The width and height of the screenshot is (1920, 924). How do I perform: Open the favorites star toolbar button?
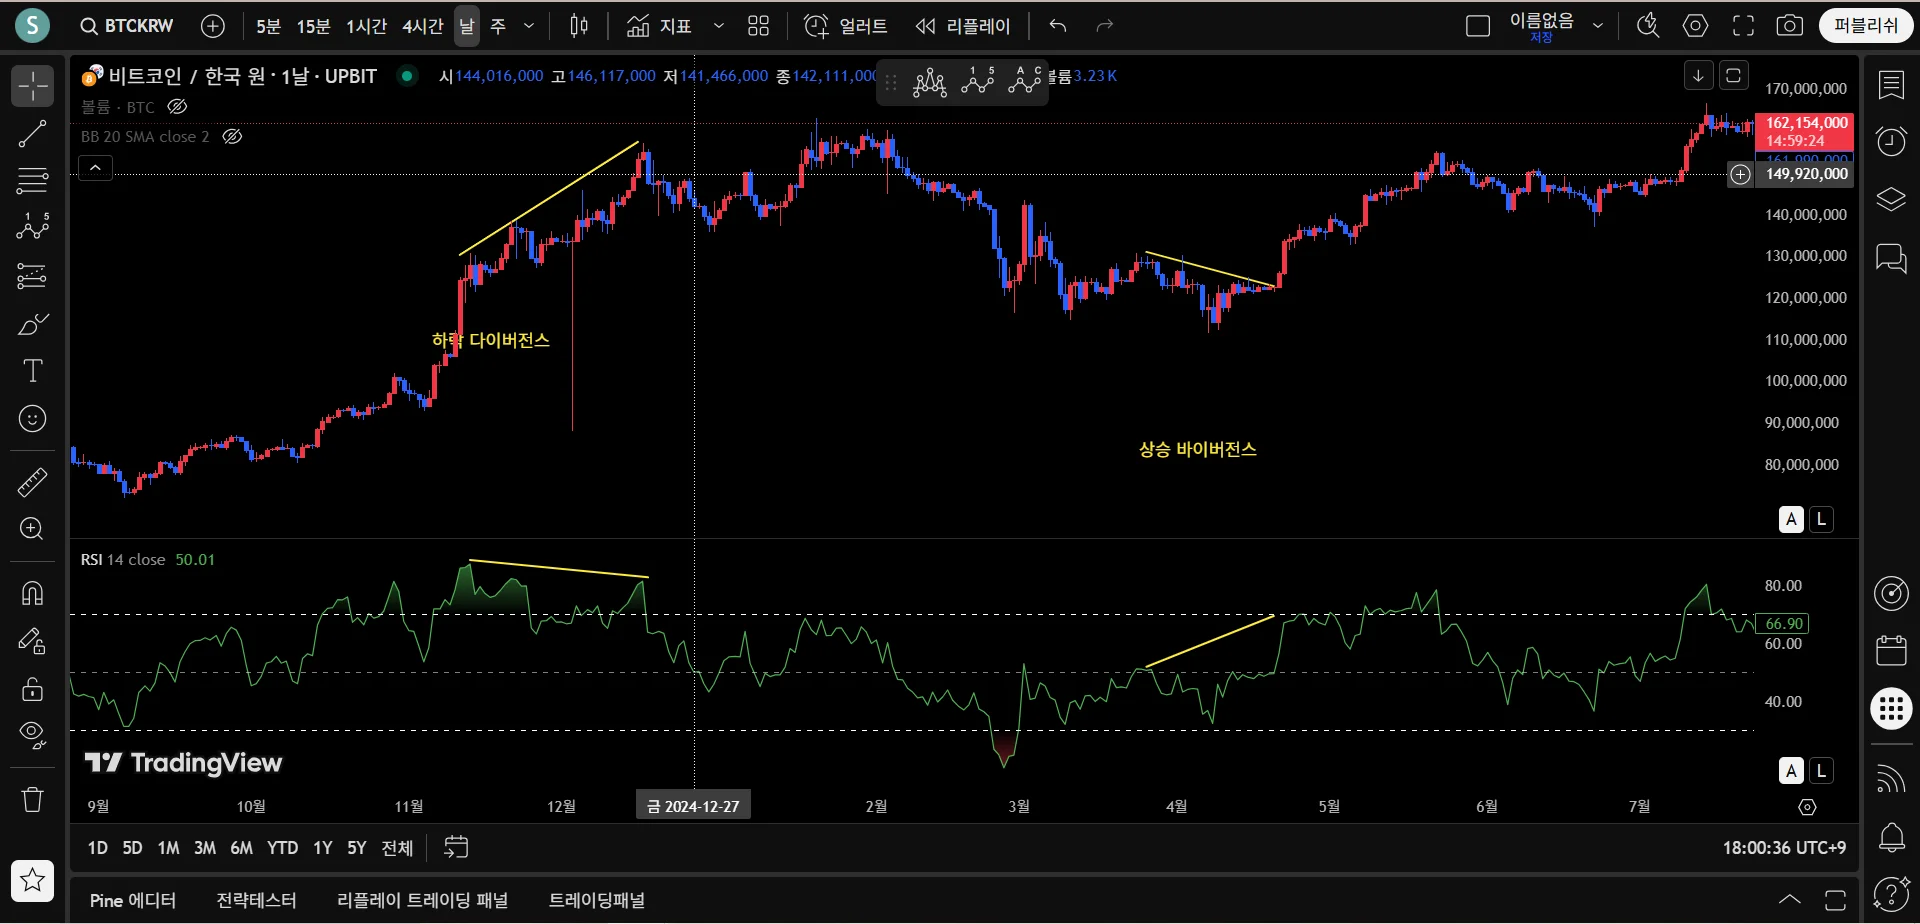pos(32,880)
